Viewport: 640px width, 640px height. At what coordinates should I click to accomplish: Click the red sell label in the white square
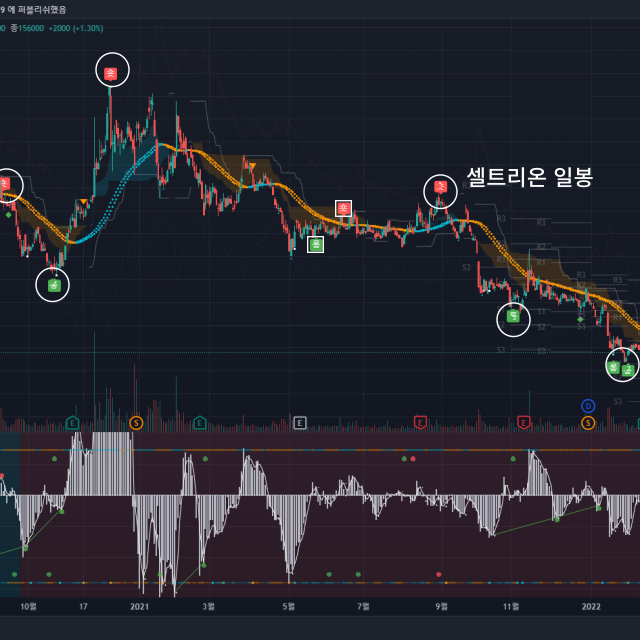click(x=343, y=209)
